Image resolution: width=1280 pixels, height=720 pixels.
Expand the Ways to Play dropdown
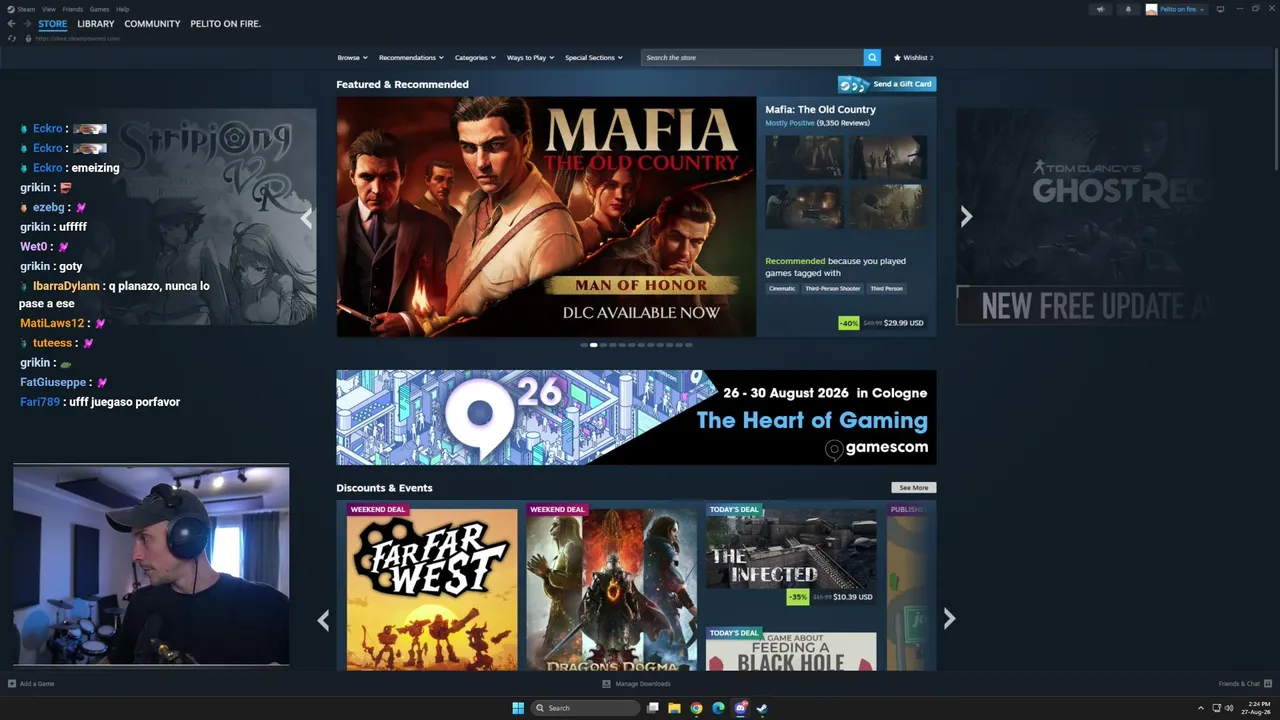click(530, 58)
